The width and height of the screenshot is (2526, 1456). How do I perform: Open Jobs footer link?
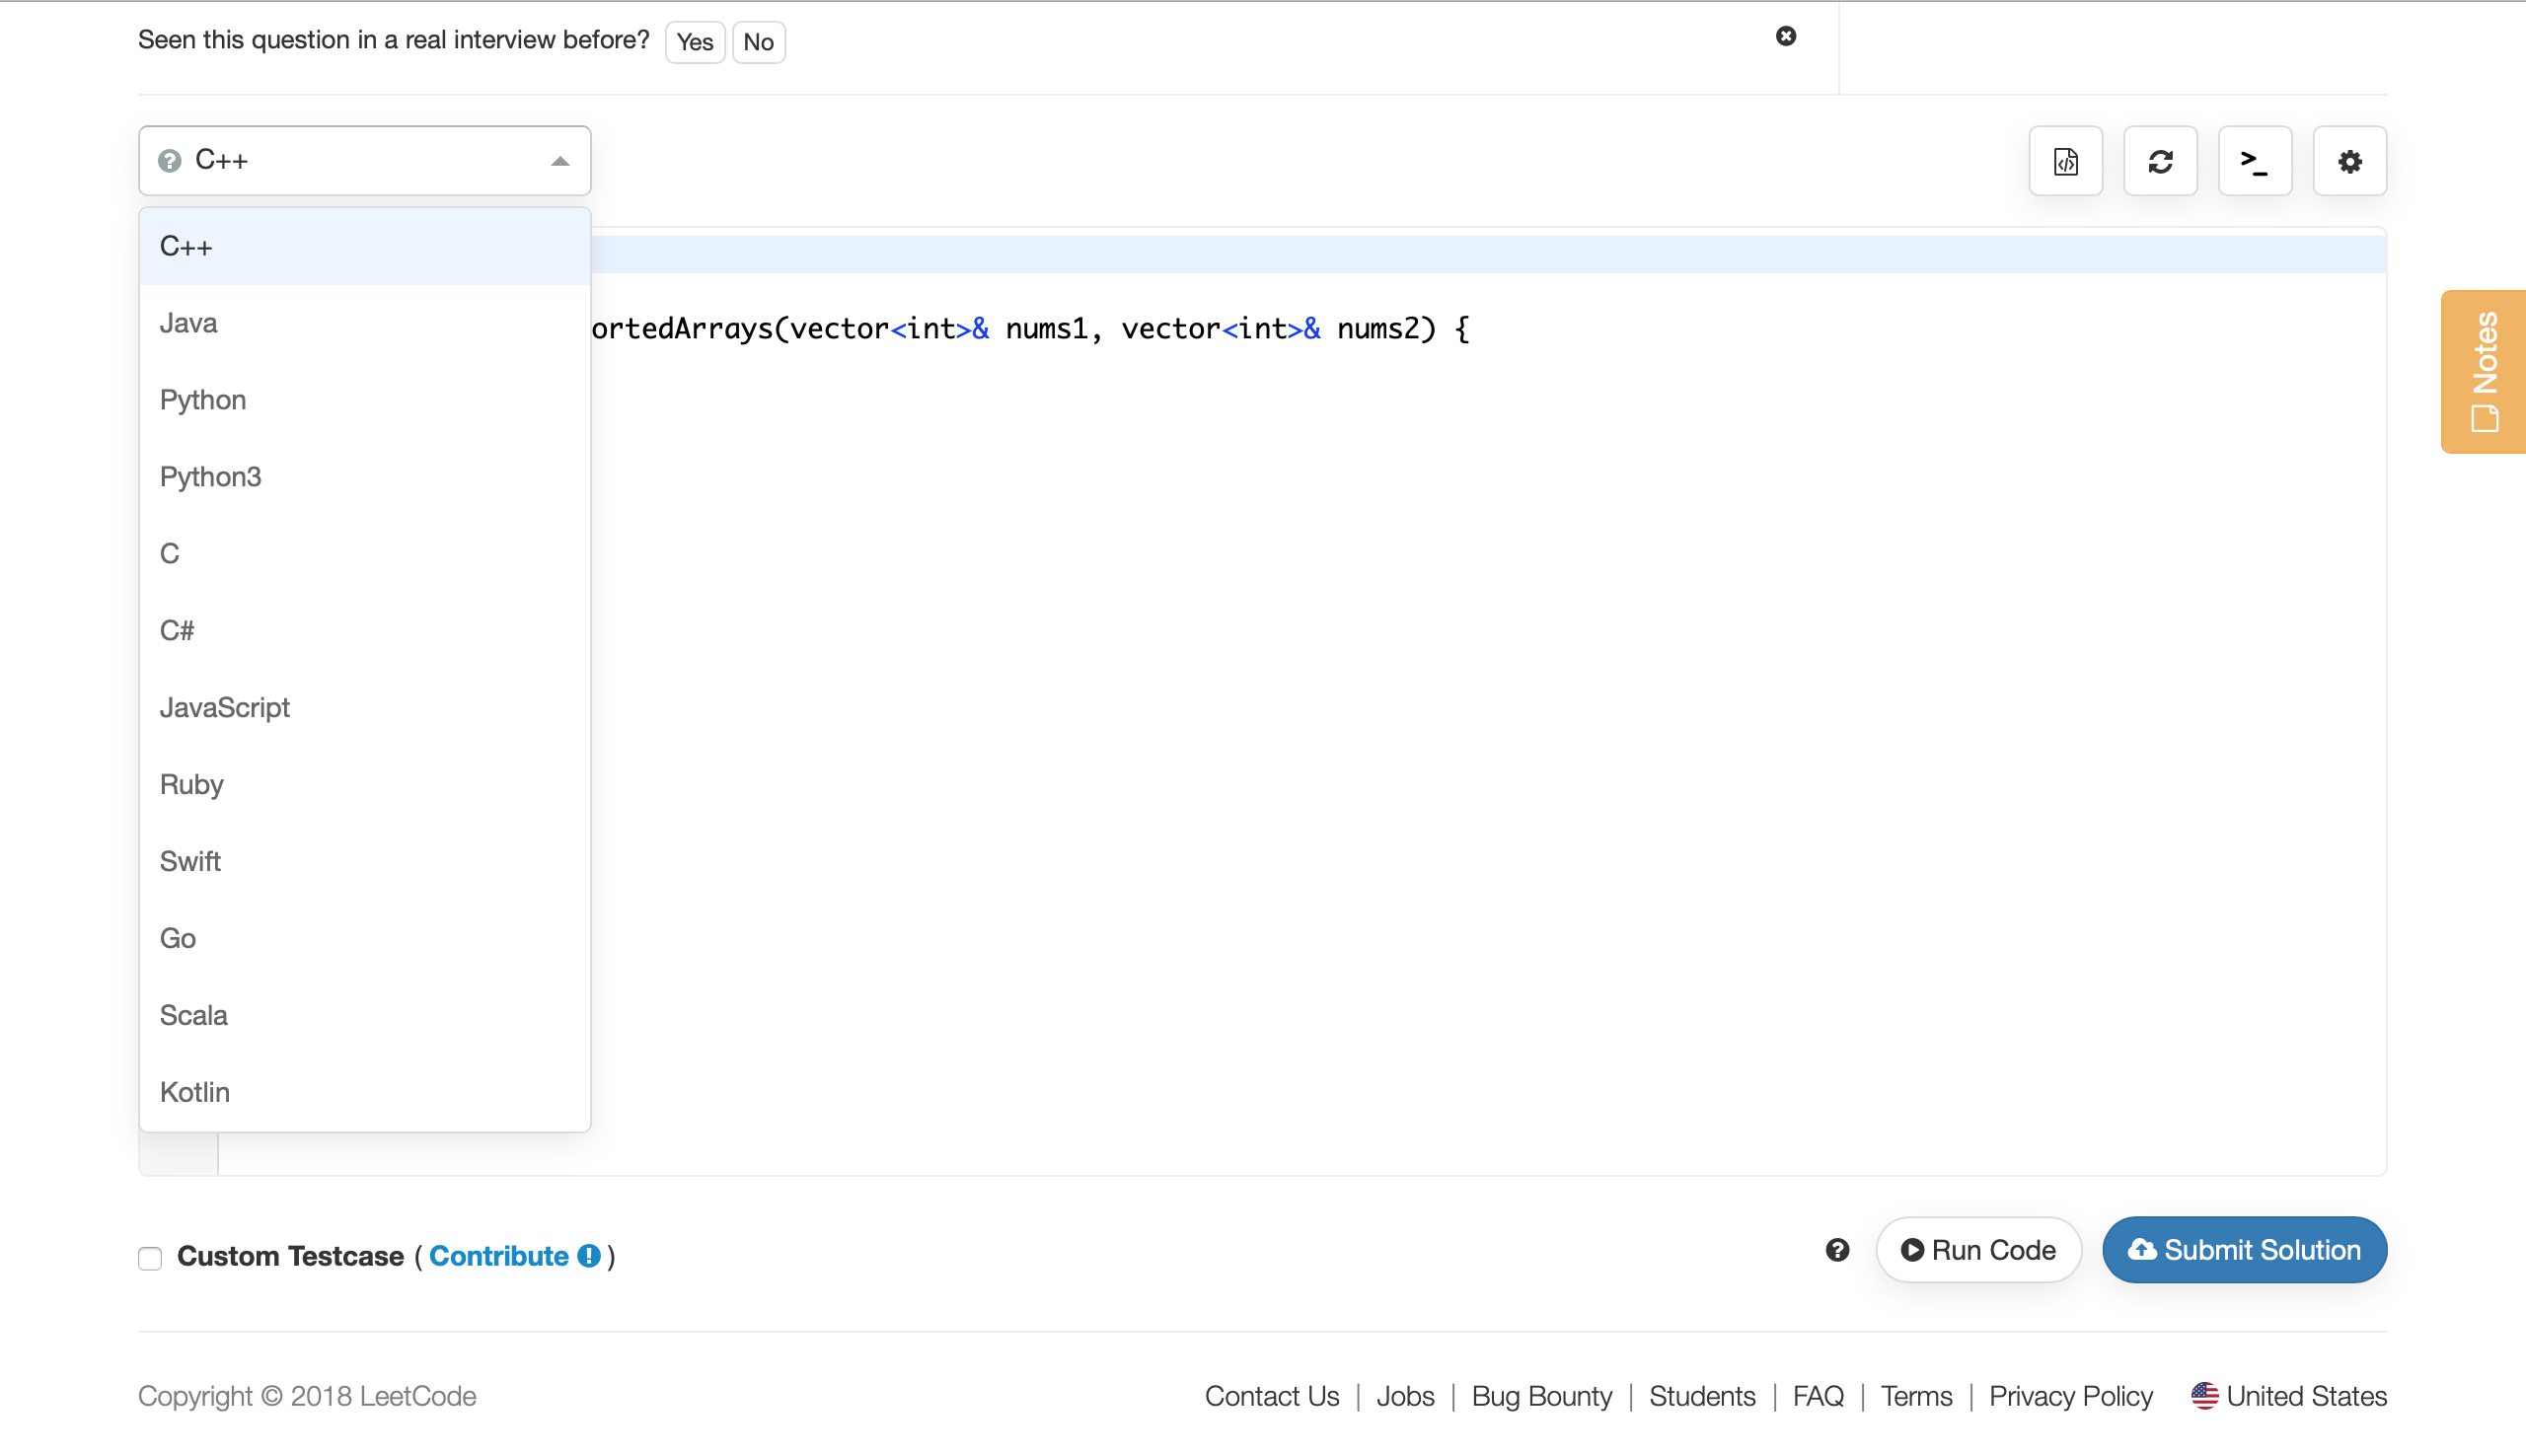pyautogui.click(x=1404, y=1395)
